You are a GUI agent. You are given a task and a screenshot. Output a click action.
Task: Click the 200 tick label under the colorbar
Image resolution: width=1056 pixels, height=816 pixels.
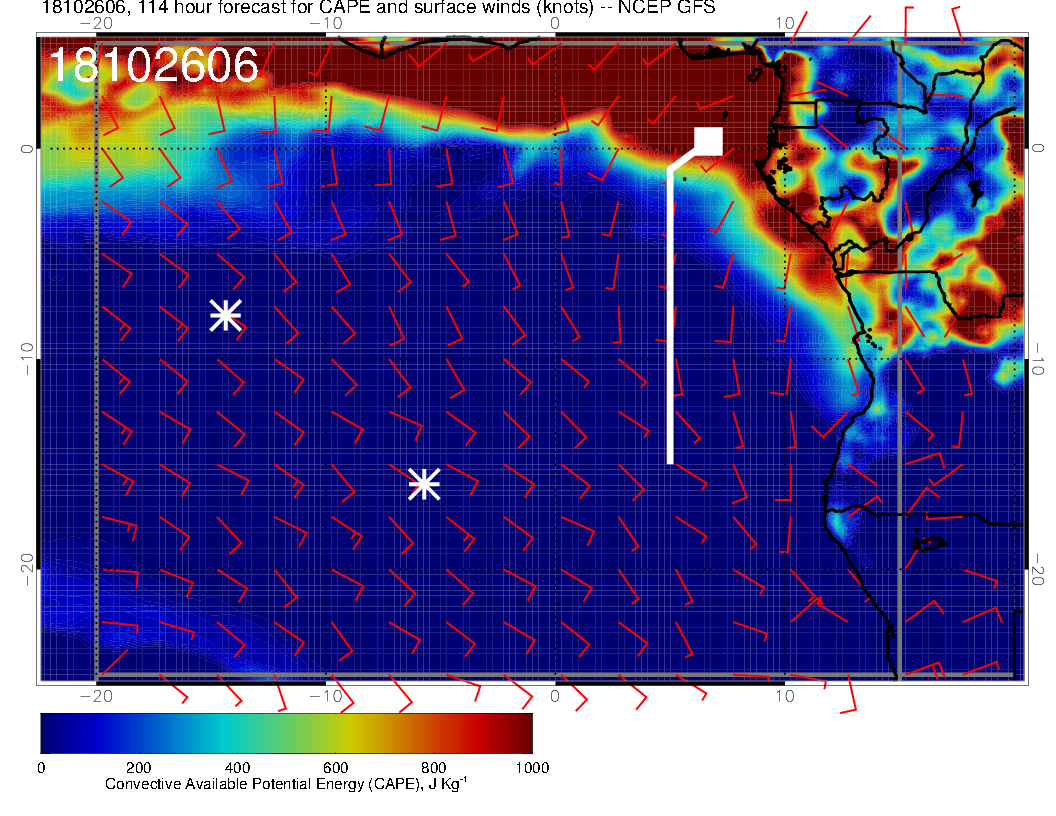(139, 767)
